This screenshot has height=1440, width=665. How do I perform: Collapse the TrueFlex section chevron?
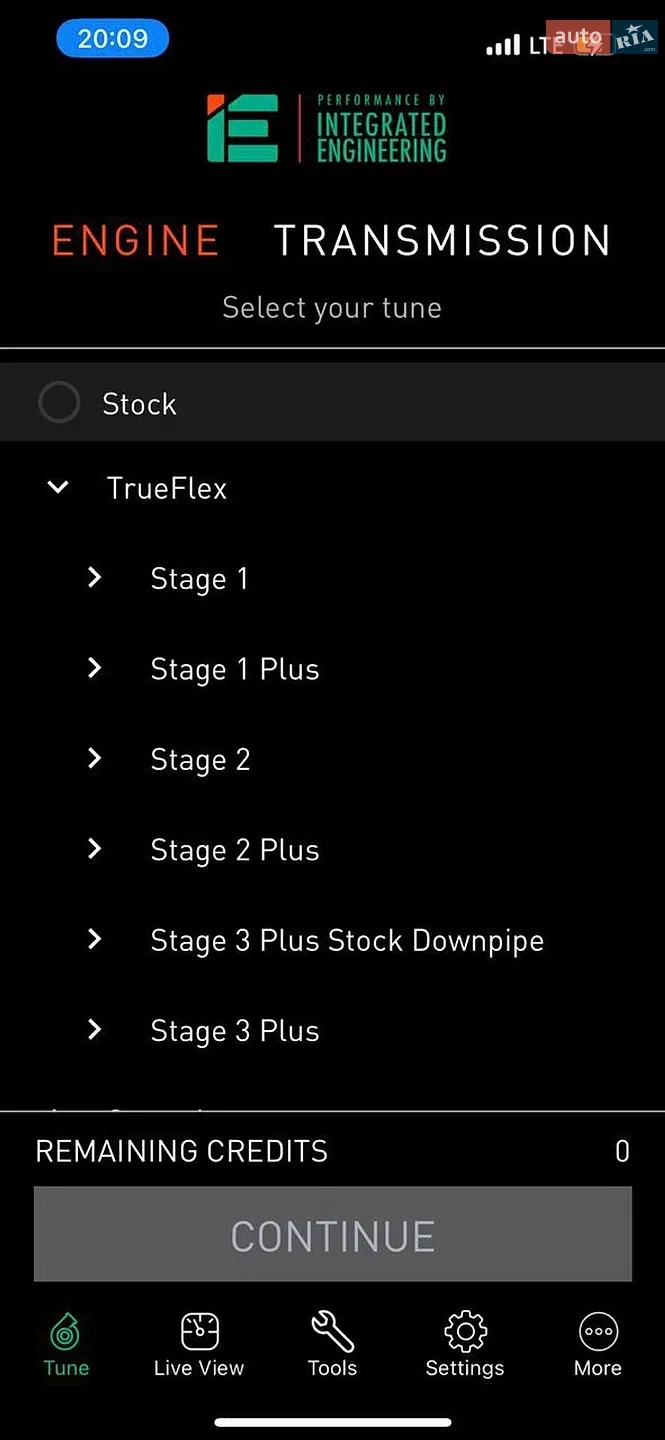click(x=59, y=488)
